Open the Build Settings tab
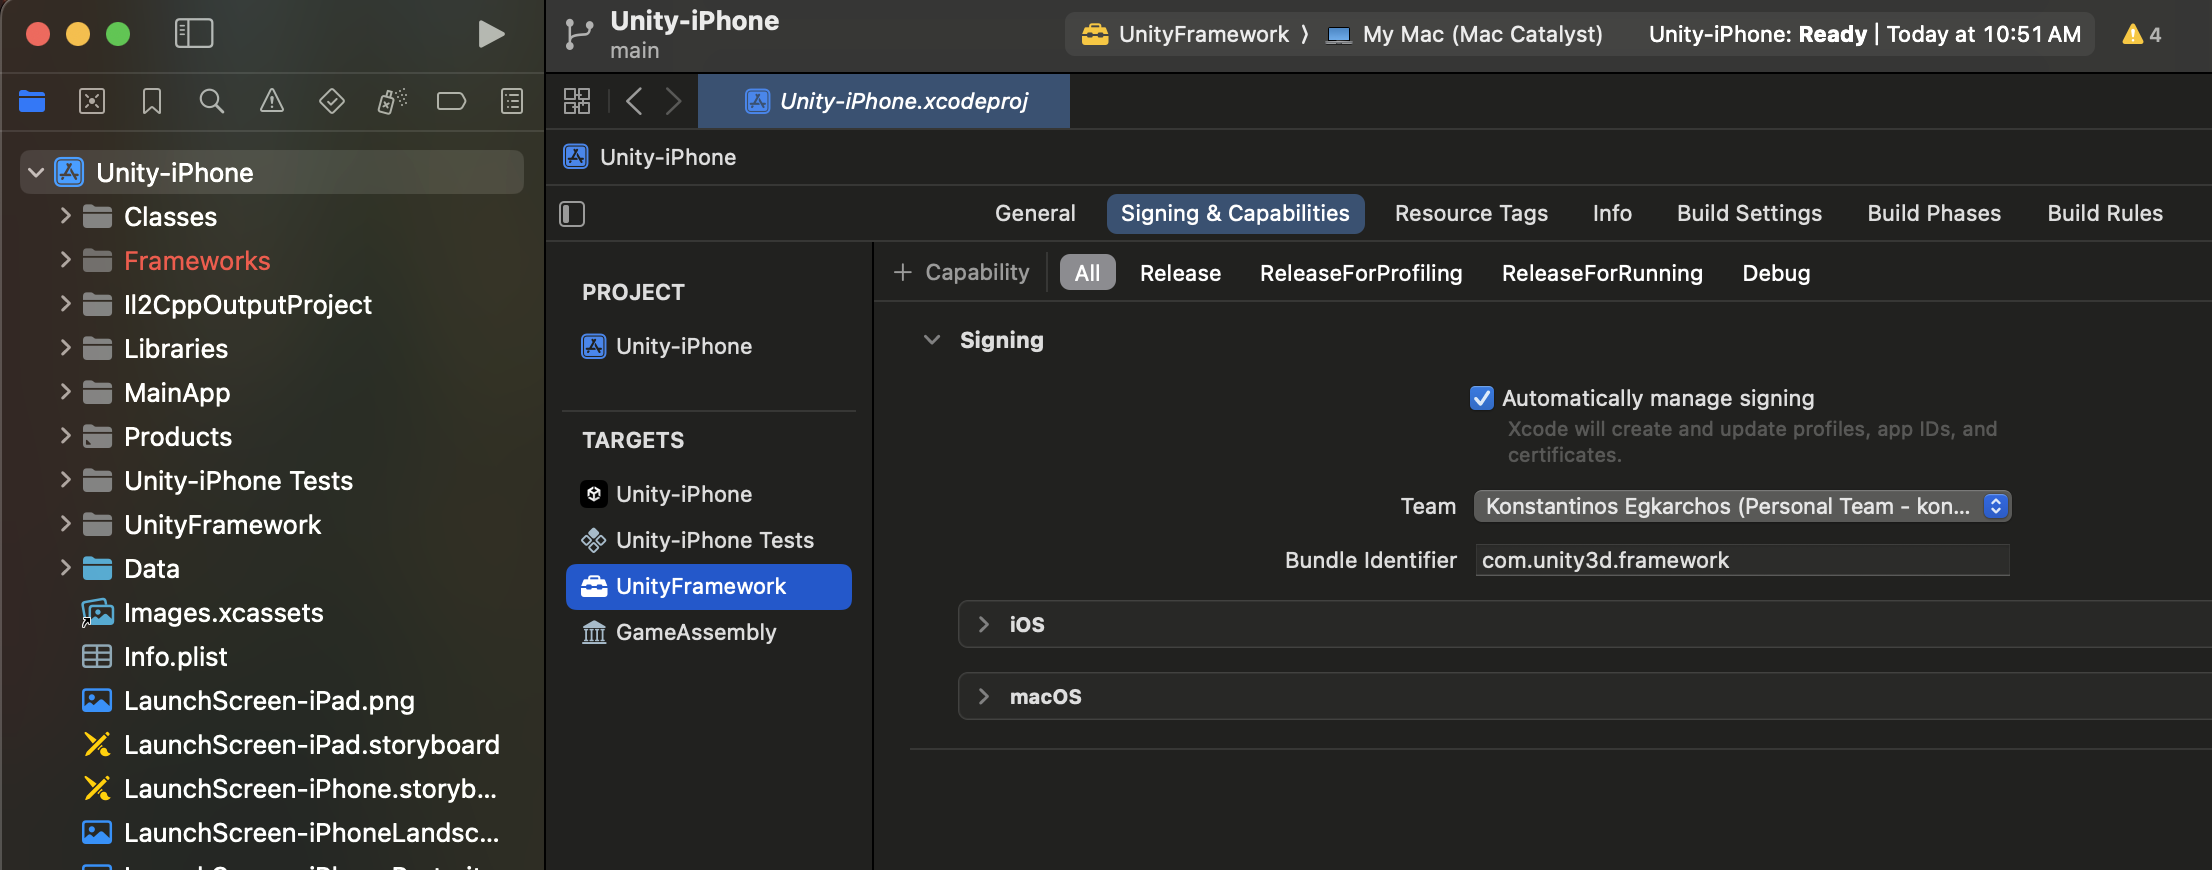 coord(1749,214)
